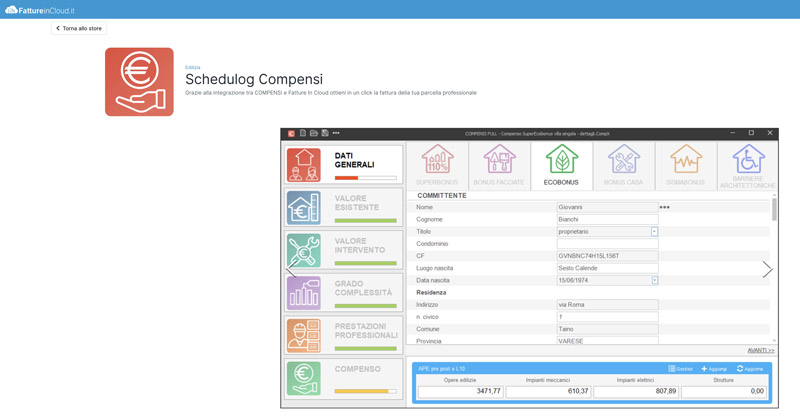The width and height of the screenshot is (800, 420).
Task: Open the Compenso section
Action: click(x=343, y=378)
